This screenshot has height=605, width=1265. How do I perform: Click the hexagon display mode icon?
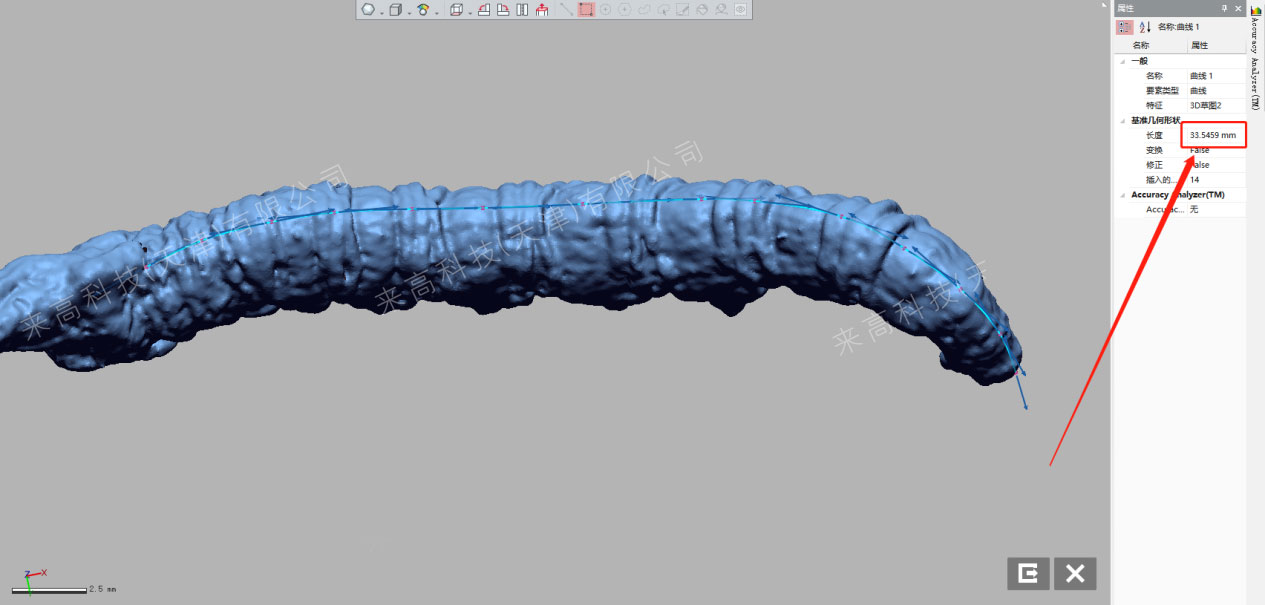click(x=368, y=10)
